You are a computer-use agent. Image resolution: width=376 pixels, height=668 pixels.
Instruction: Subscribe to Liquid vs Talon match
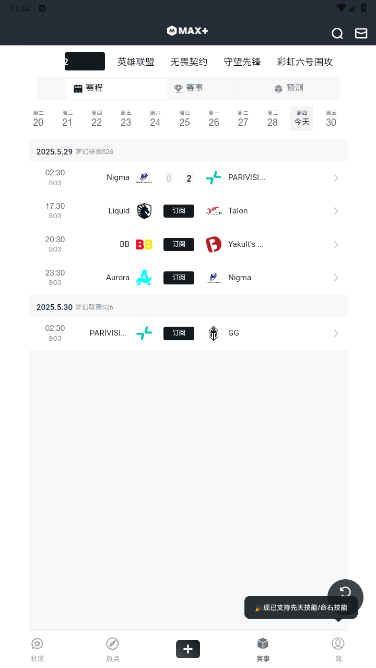coord(179,211)
